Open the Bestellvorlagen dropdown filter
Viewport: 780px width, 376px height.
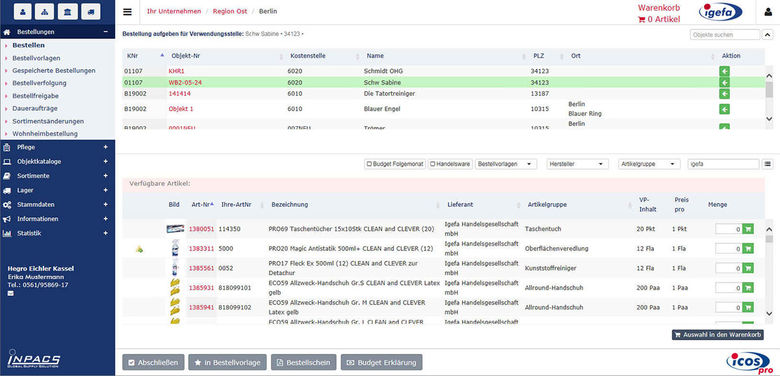[x=505, y=164]
